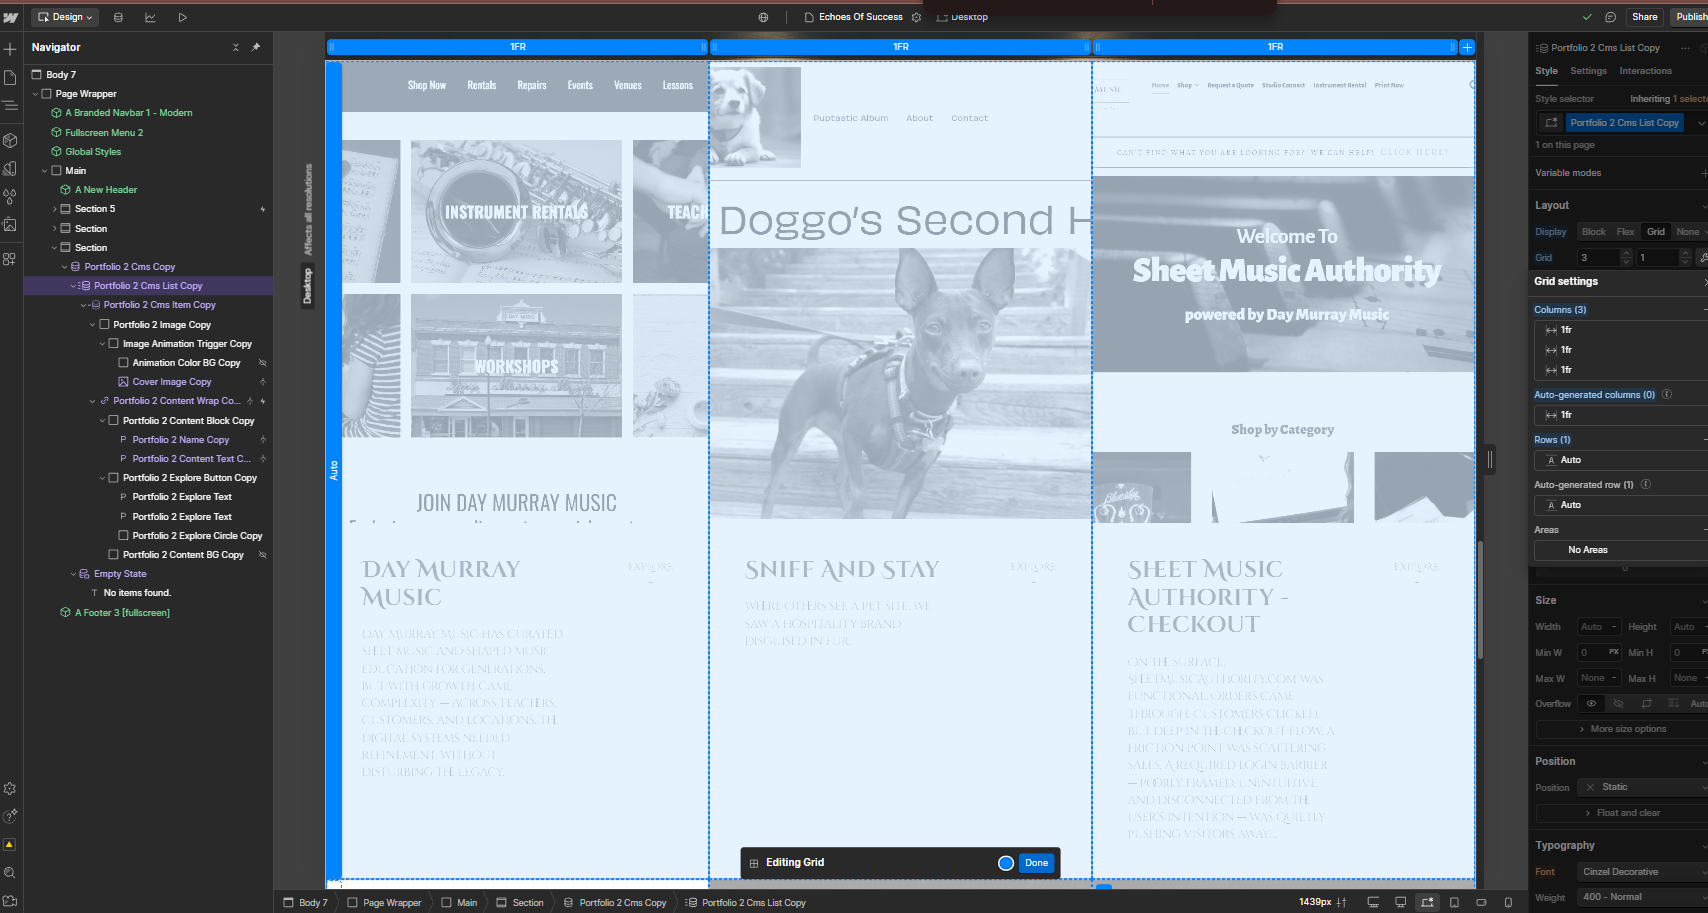Select the mobile portrait breakpoint icon

coord(1508,902)
